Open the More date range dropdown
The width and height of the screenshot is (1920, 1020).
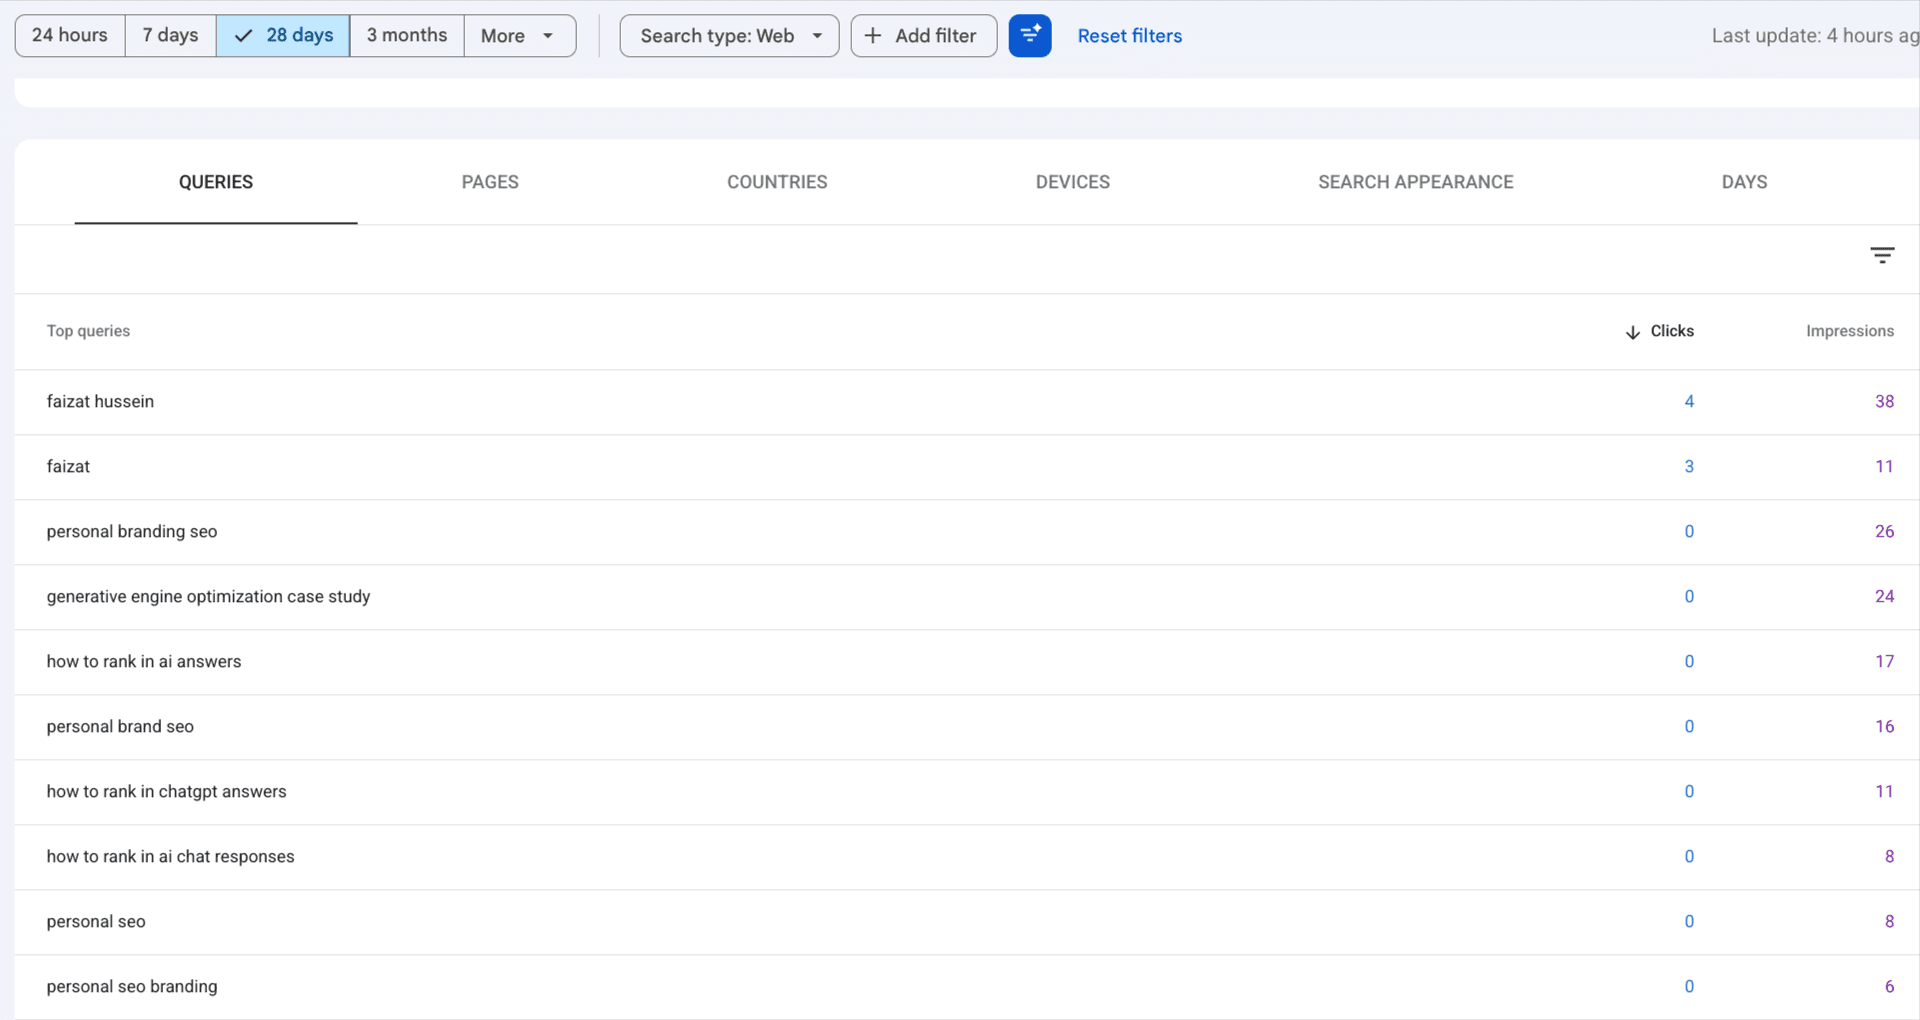coord(520,36)
